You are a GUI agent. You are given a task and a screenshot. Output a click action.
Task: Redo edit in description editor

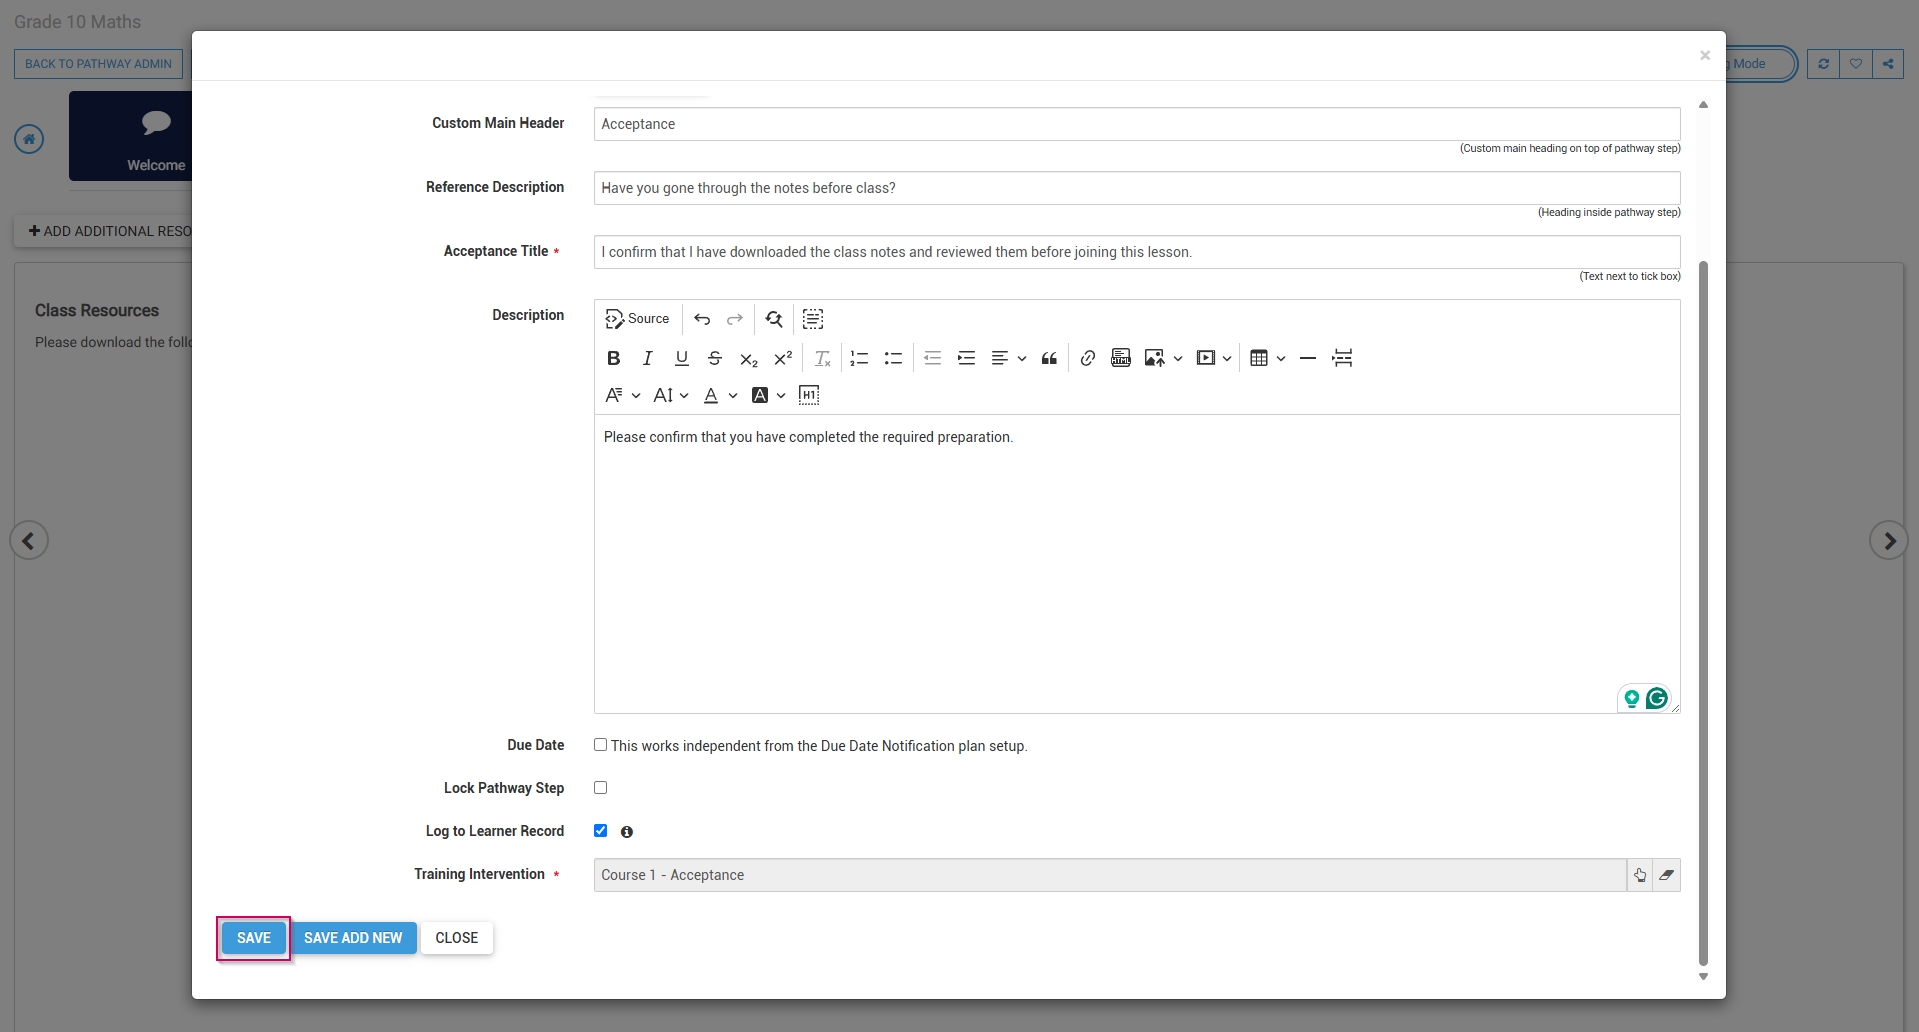[x=735, y=319]
